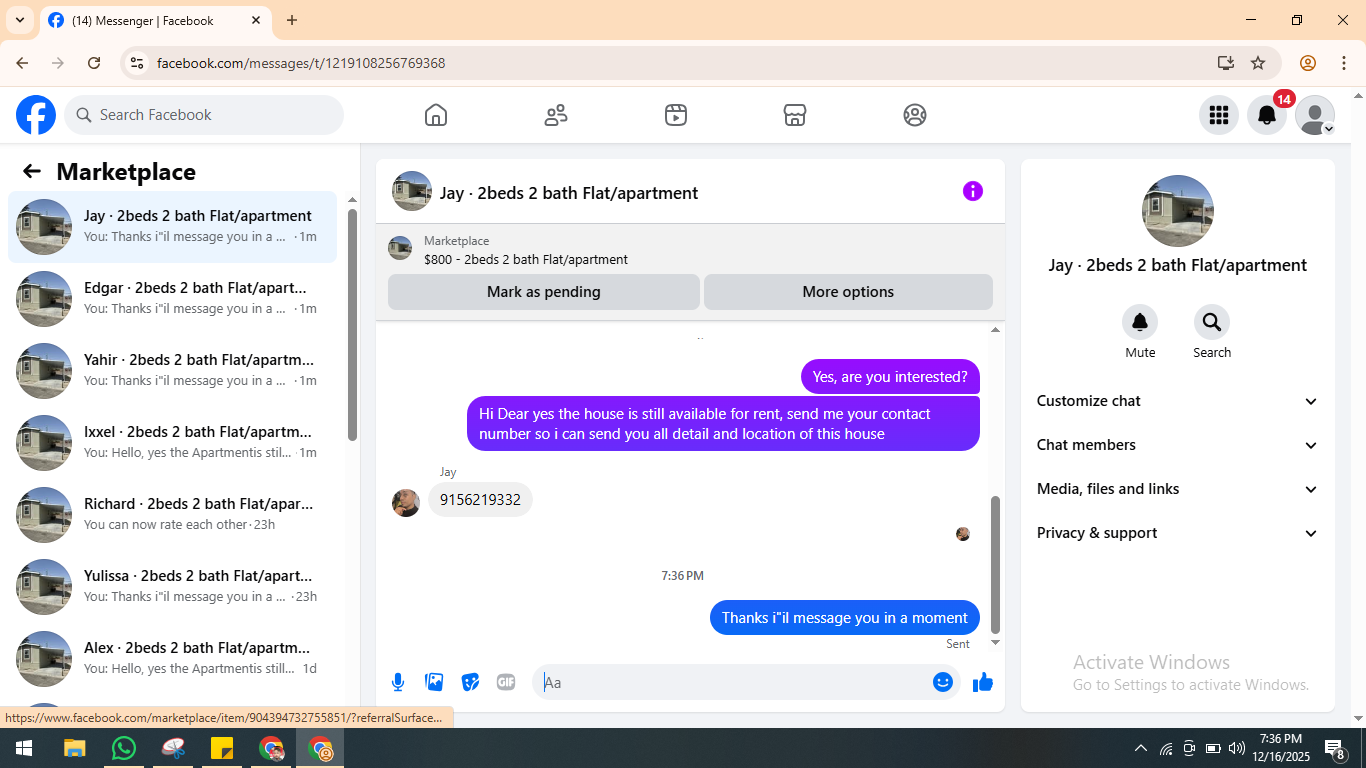Click Jay's profile photo beside 9156219332

click(406, 502)
